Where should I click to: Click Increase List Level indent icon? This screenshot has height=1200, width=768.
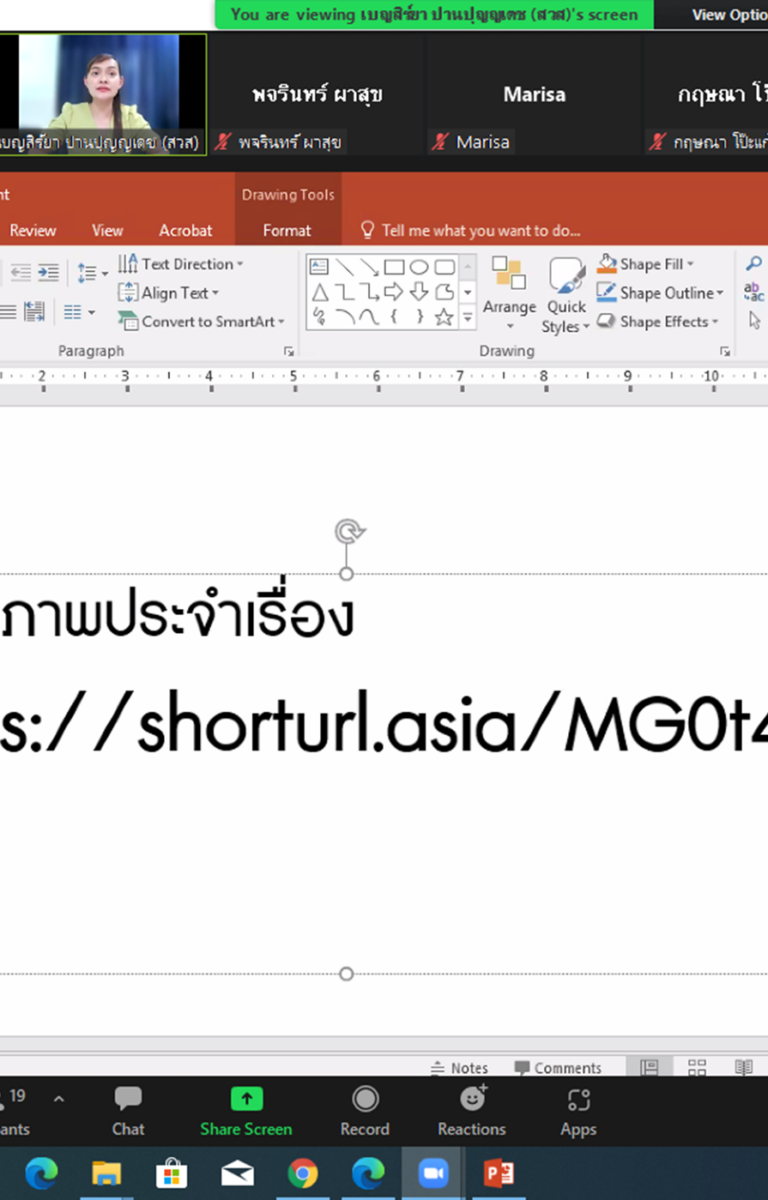click(x=48, y=273)
